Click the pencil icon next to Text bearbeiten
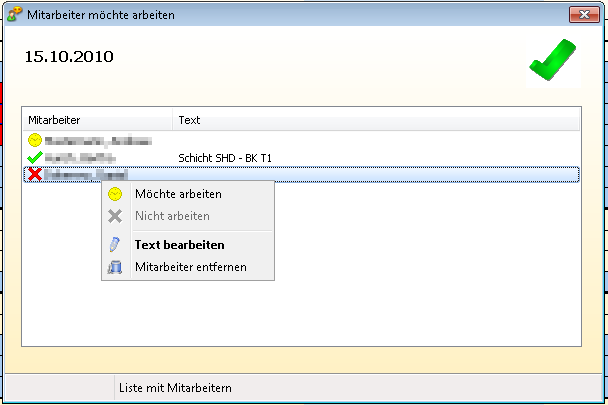608x405 pixels. click(115, 245)
